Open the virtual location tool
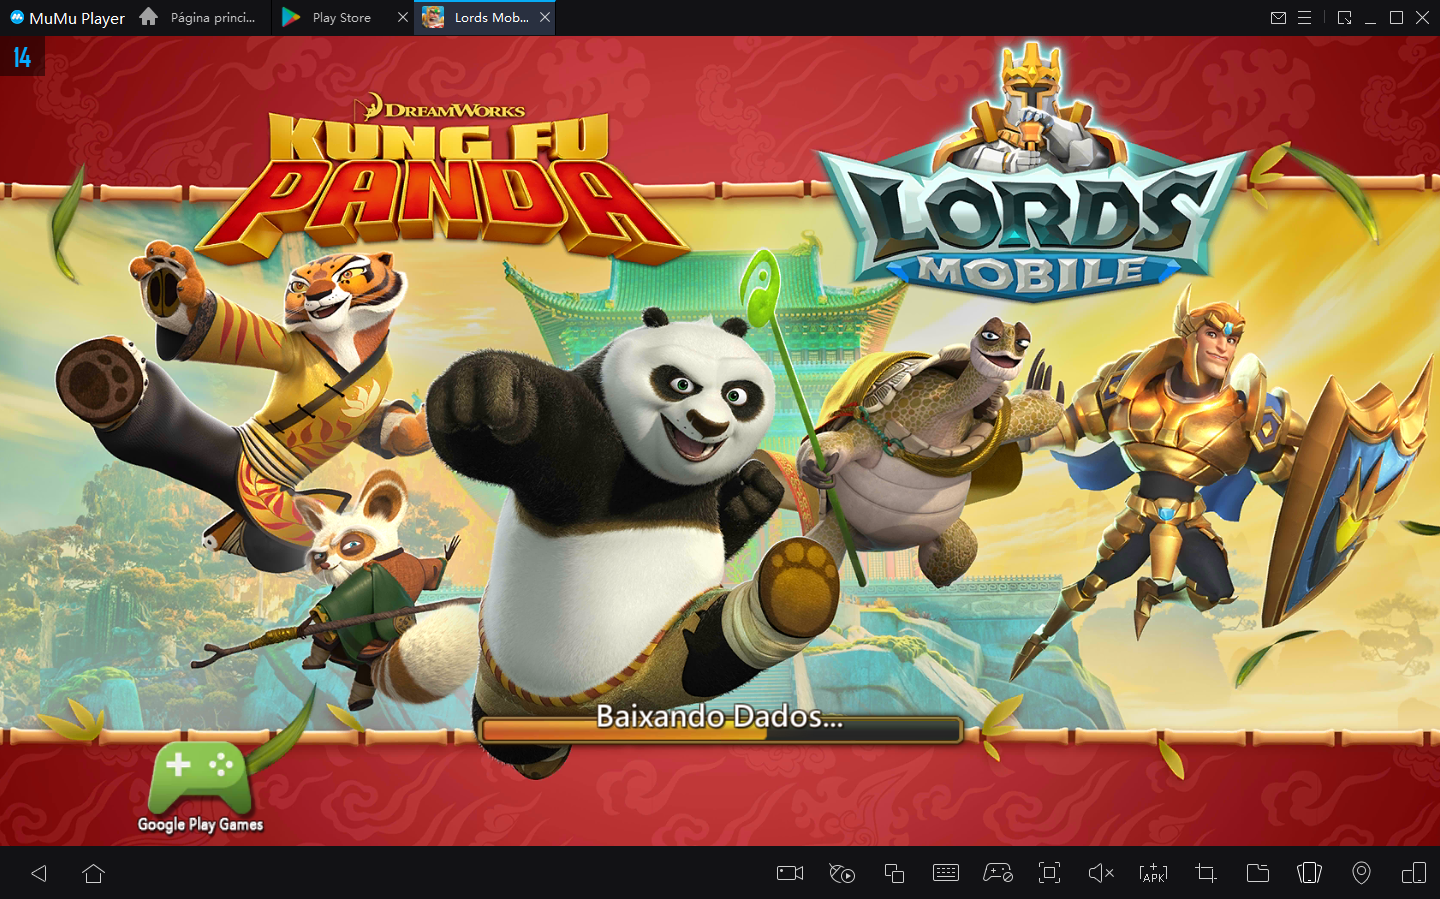This screenshot has height=899, width=1440. (x=1361, y=873)
